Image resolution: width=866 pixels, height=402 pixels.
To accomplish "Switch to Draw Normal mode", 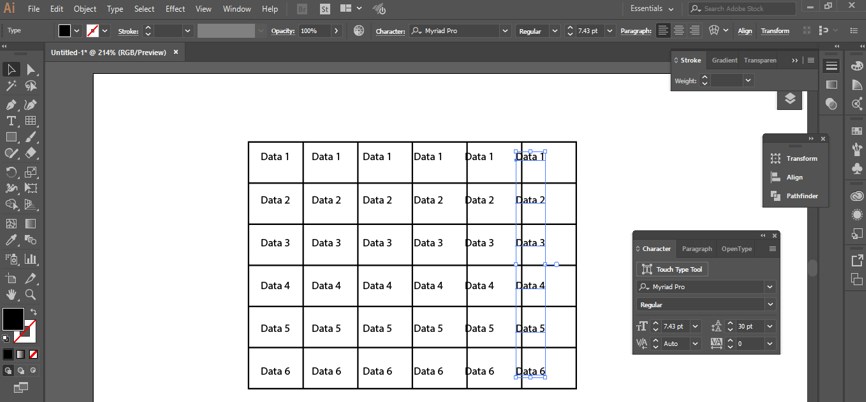I will coord(8,371).
